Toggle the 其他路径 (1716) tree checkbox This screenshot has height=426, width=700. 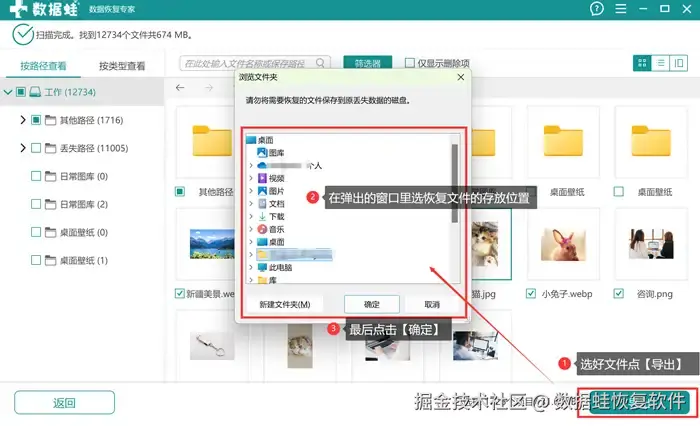coord(36,120)
